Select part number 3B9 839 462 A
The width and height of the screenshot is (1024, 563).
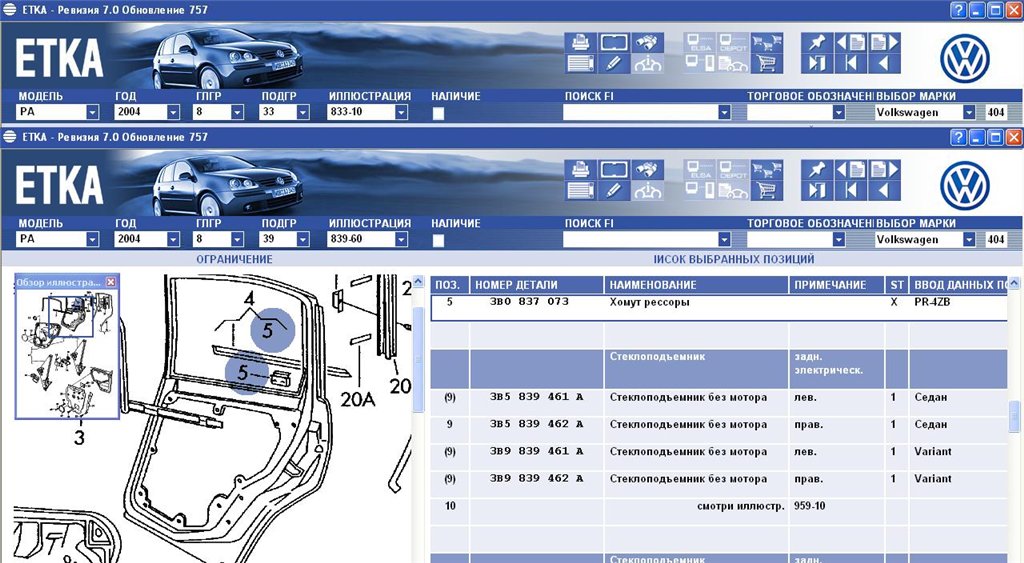click(x=536, y=479)
